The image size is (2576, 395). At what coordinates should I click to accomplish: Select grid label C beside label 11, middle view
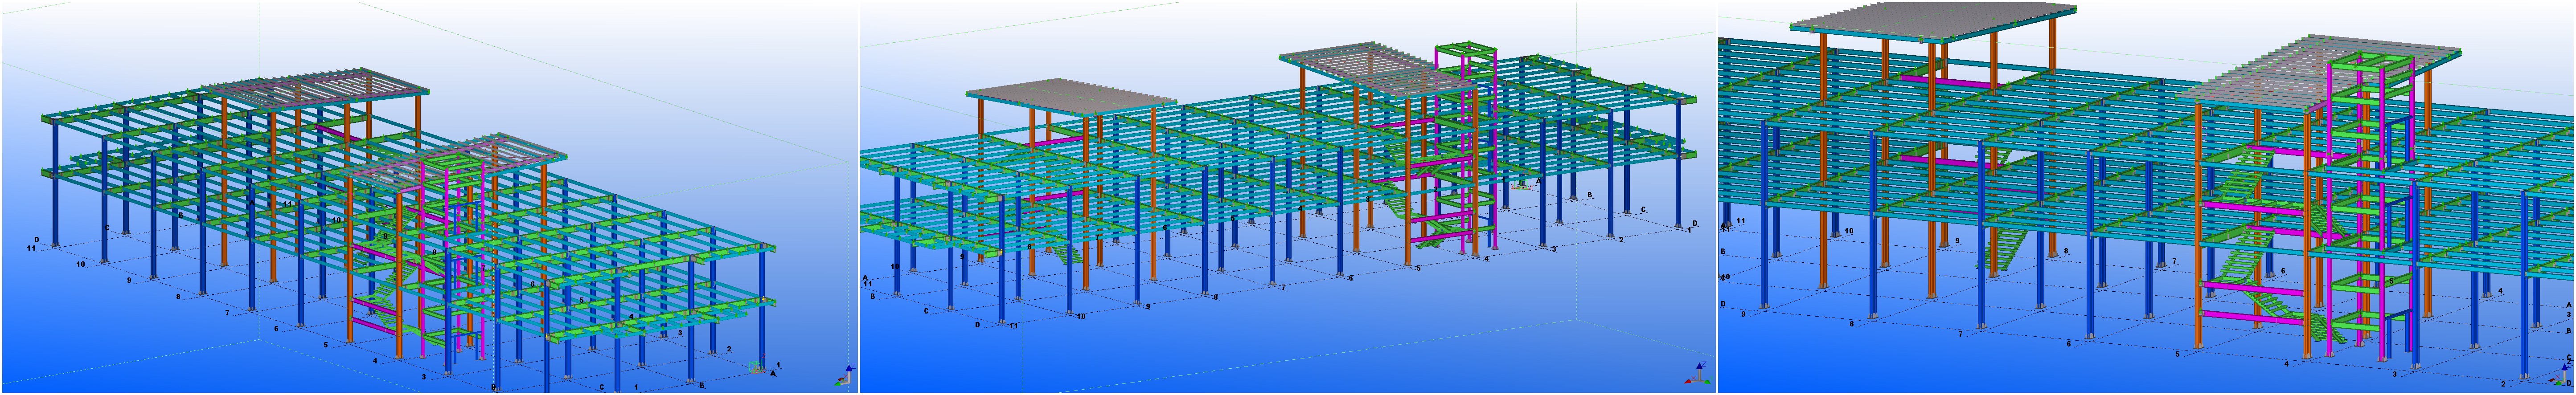pos(925,310)
